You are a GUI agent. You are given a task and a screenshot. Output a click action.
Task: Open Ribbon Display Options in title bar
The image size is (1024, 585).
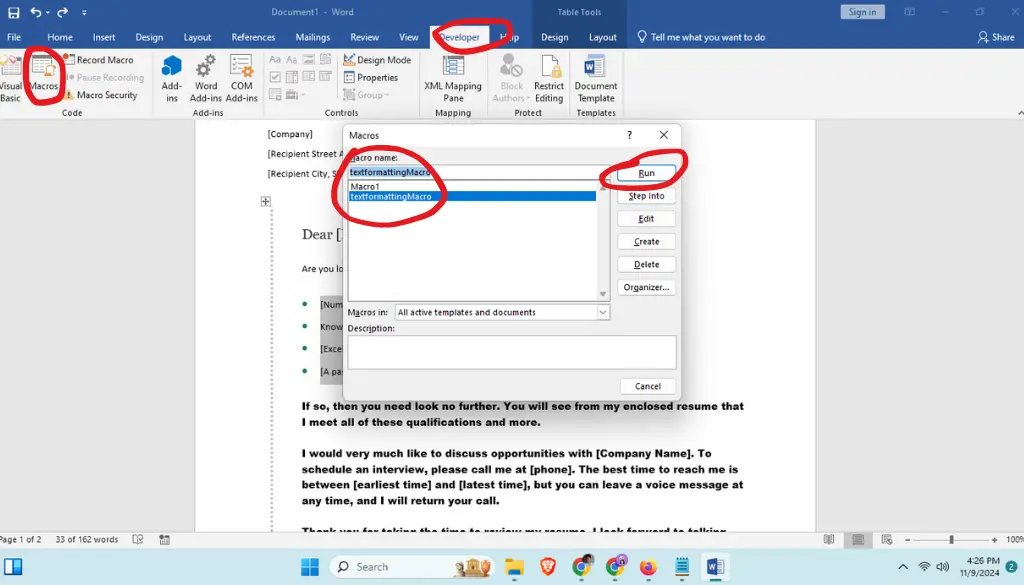[x=909, y=12]
